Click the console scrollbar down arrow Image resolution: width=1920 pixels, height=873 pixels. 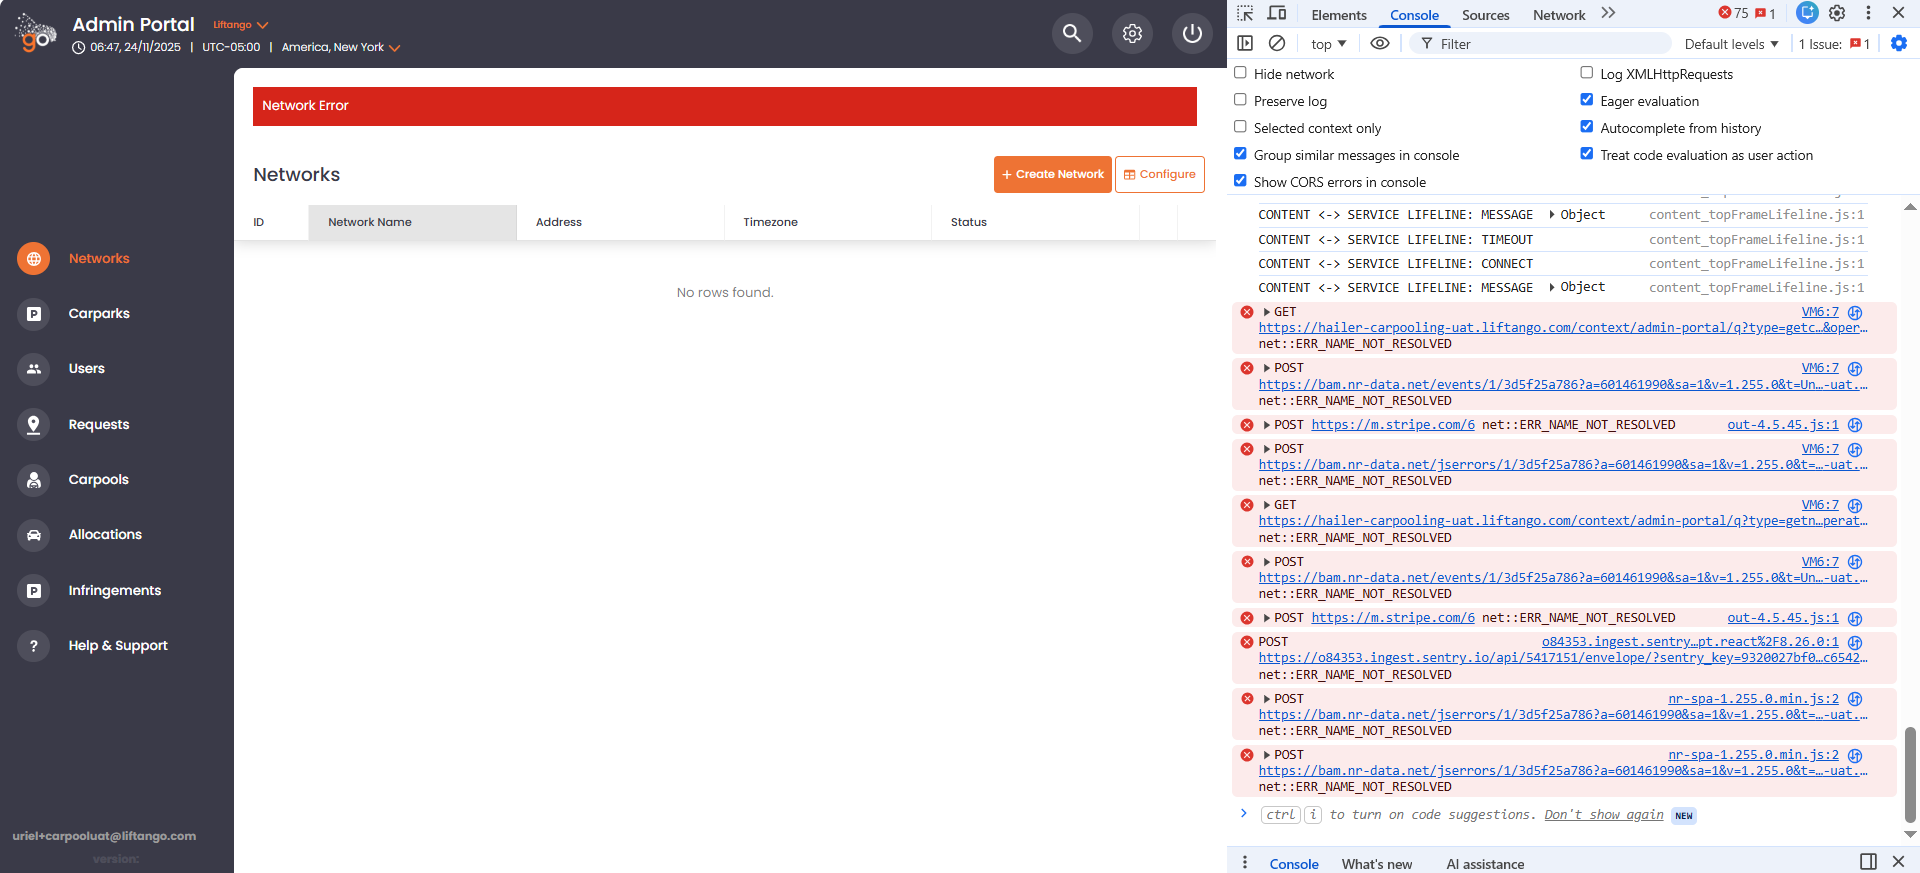coord(1910,834)
